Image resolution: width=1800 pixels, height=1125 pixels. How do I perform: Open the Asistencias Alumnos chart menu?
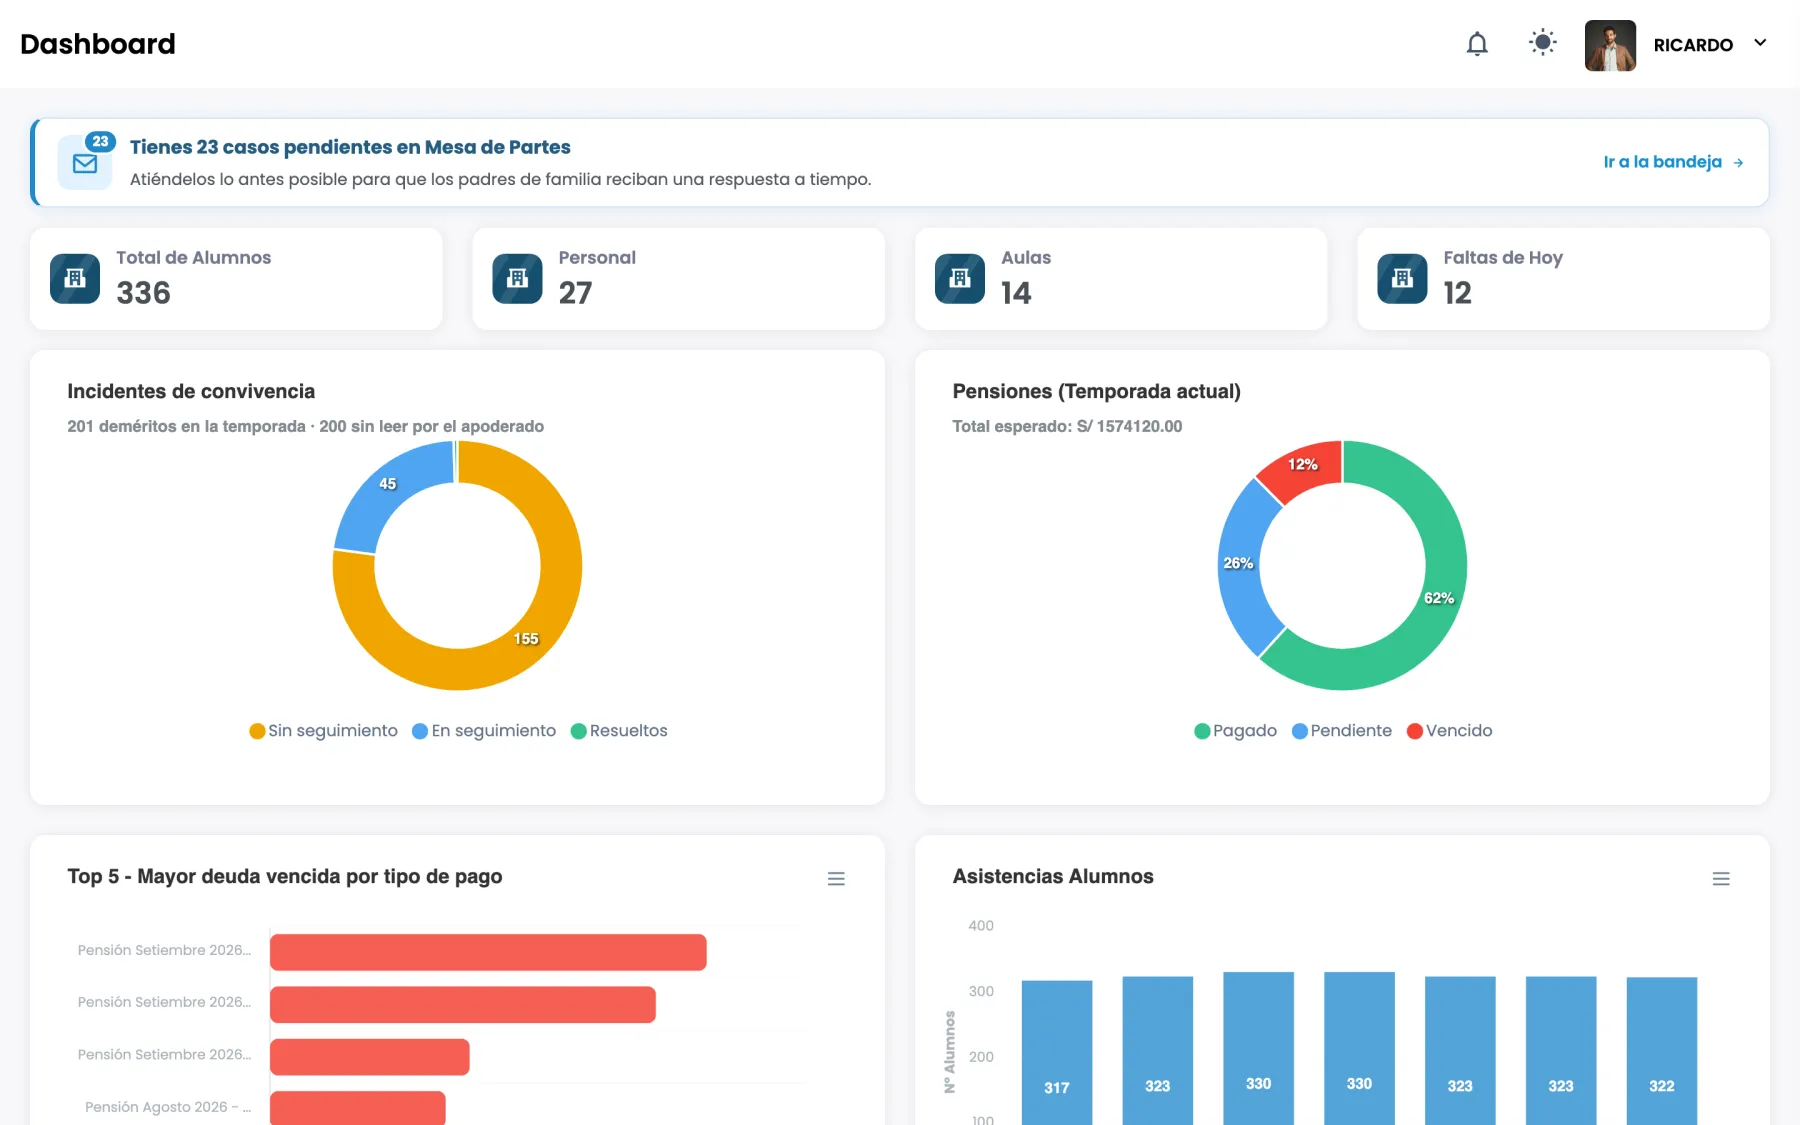click(1721, 879)
